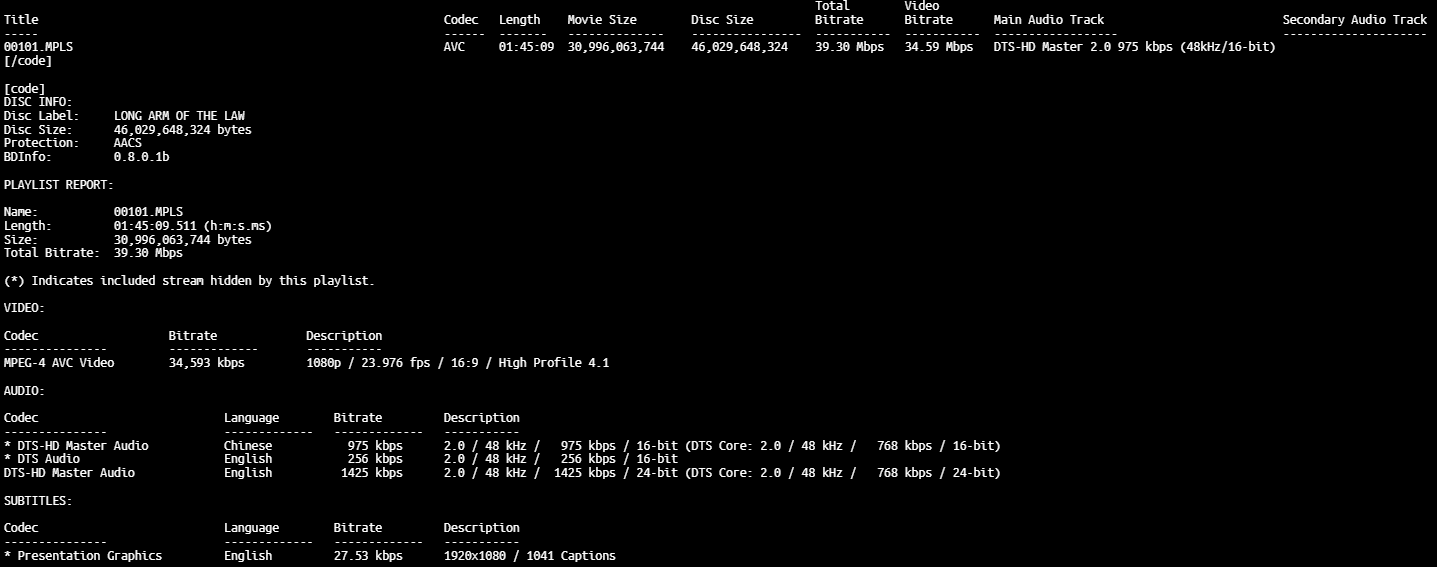Click the "AACS" protection value
This screenshot has height=567, width=1437.
[x=128, y=143]
